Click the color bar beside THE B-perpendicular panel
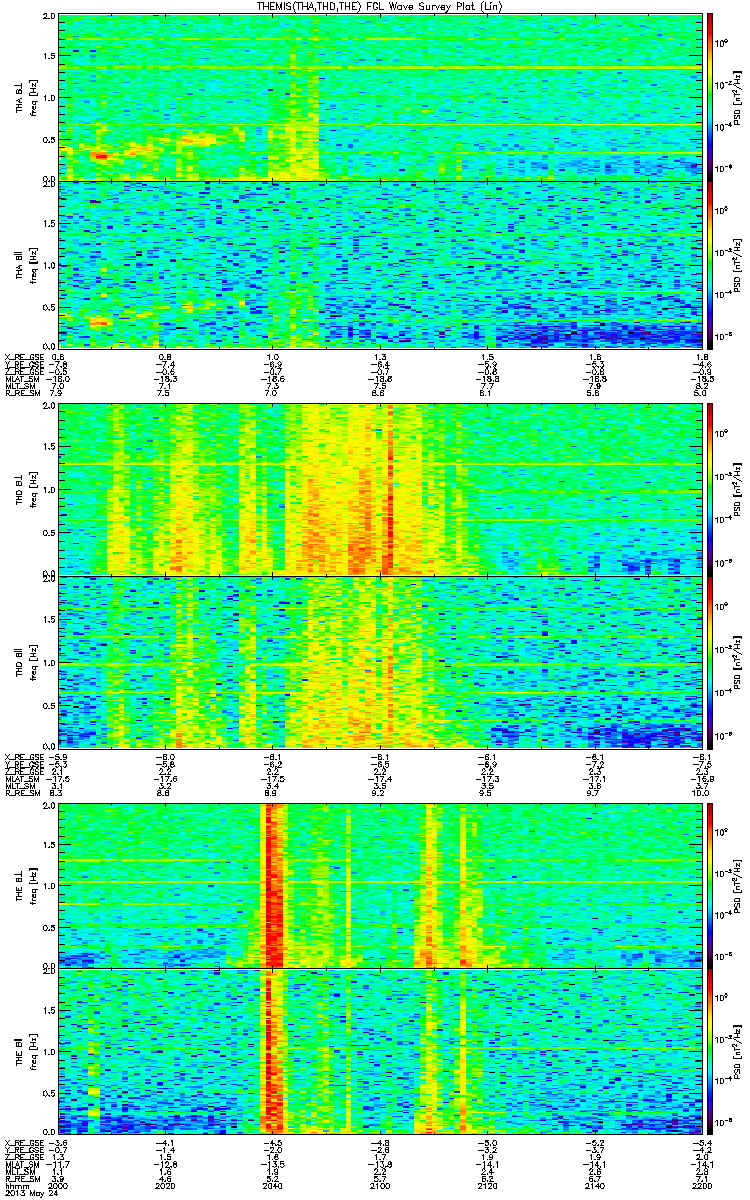The height and width of the screenshot is (1200, 750). [x=710, y=885]
